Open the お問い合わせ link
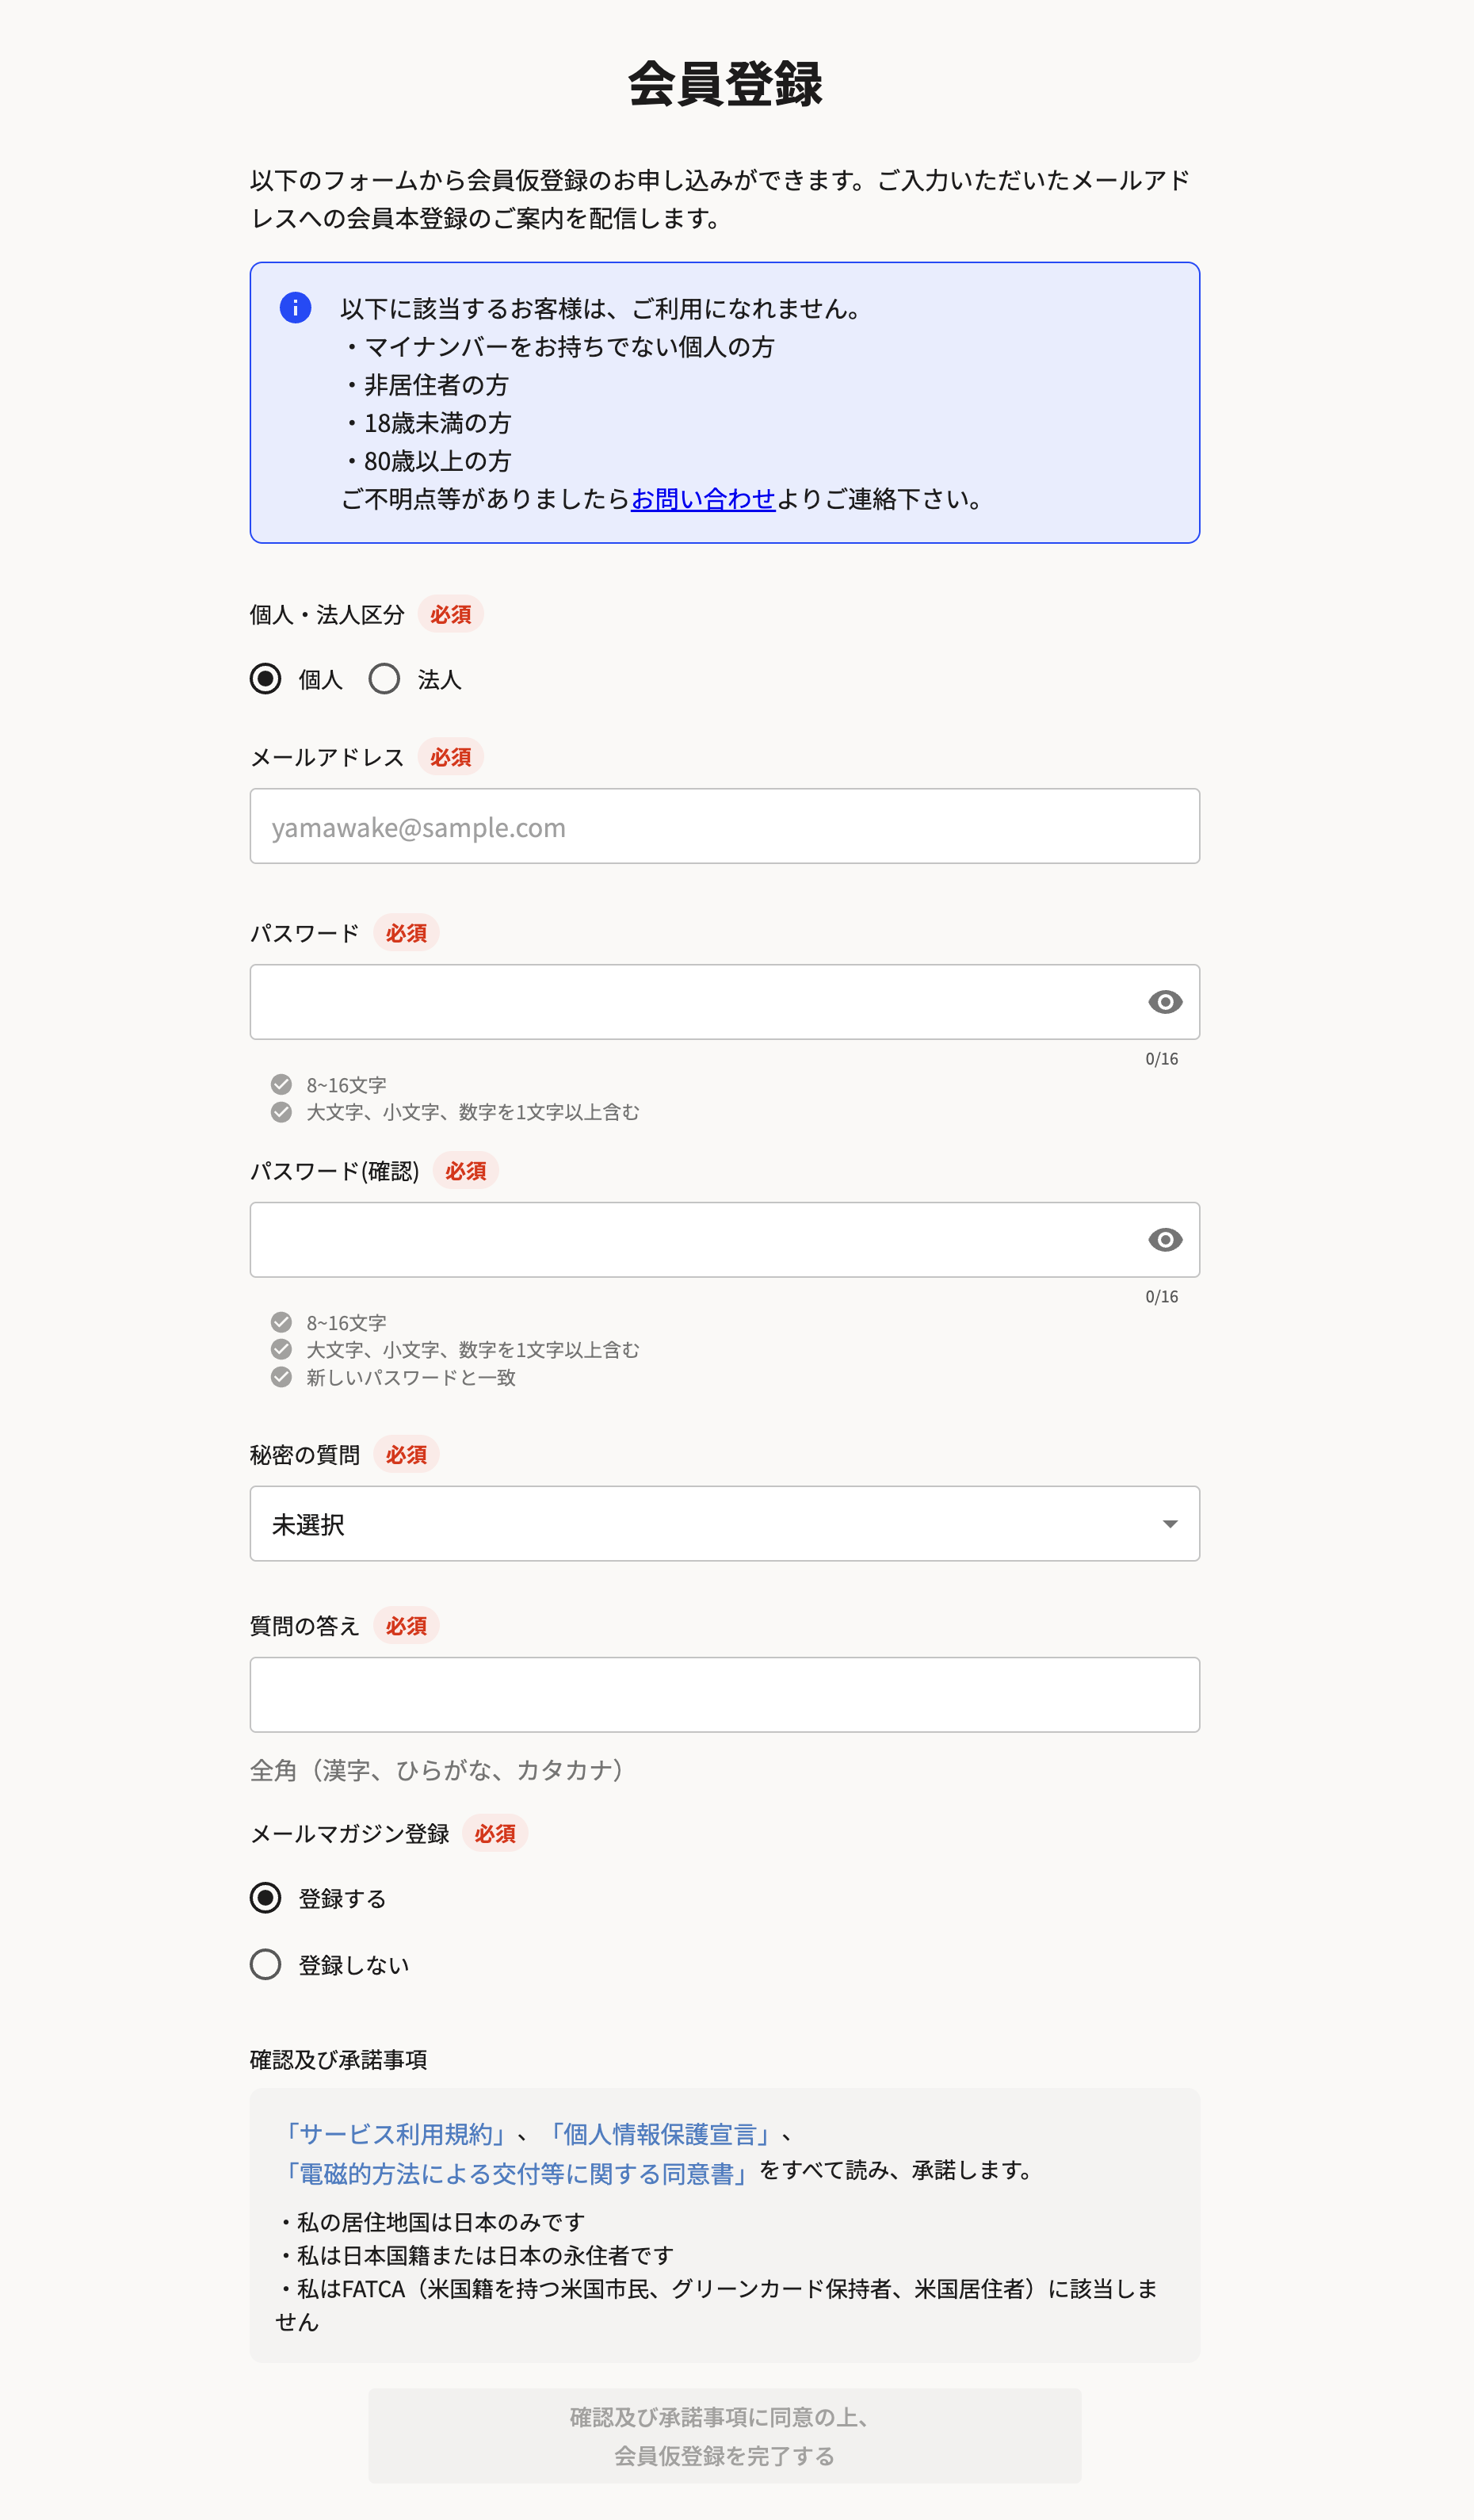 click(703, 499)
